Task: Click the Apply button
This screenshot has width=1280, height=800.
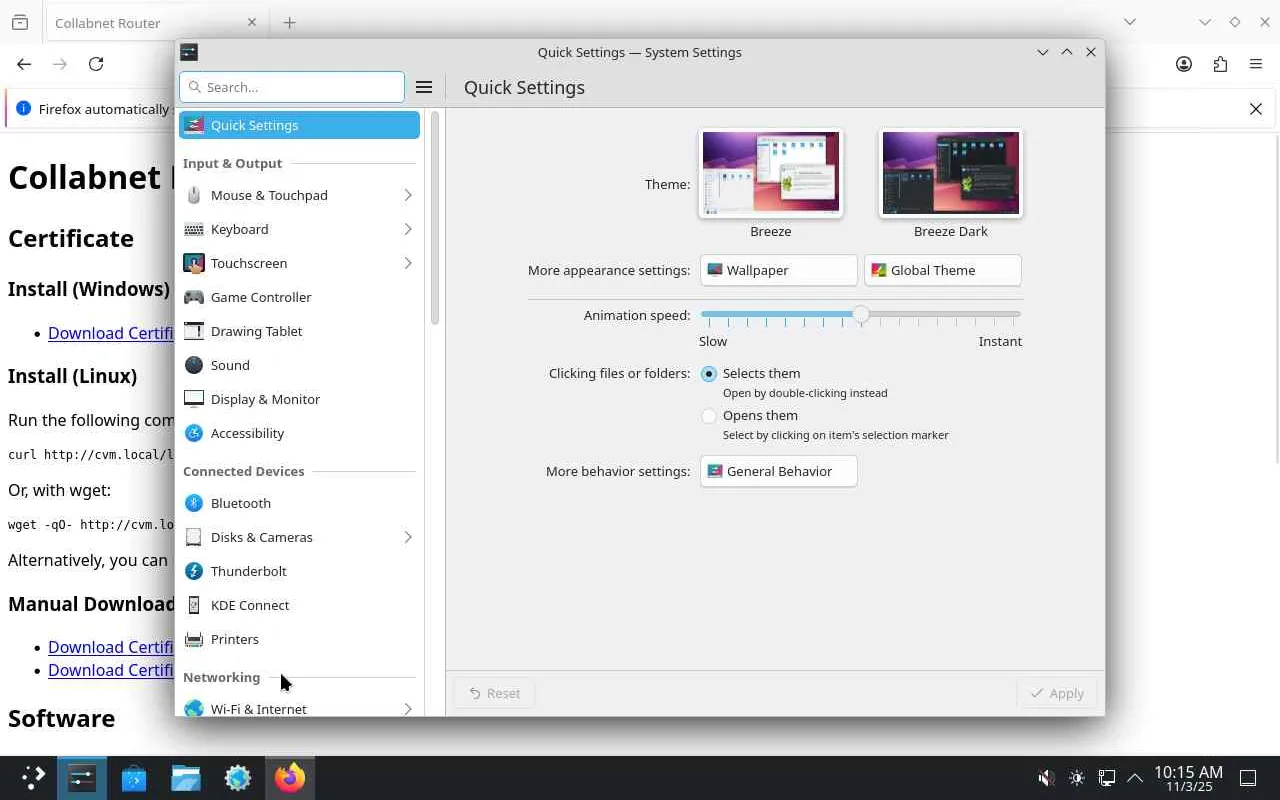Action: [1057, 693]
